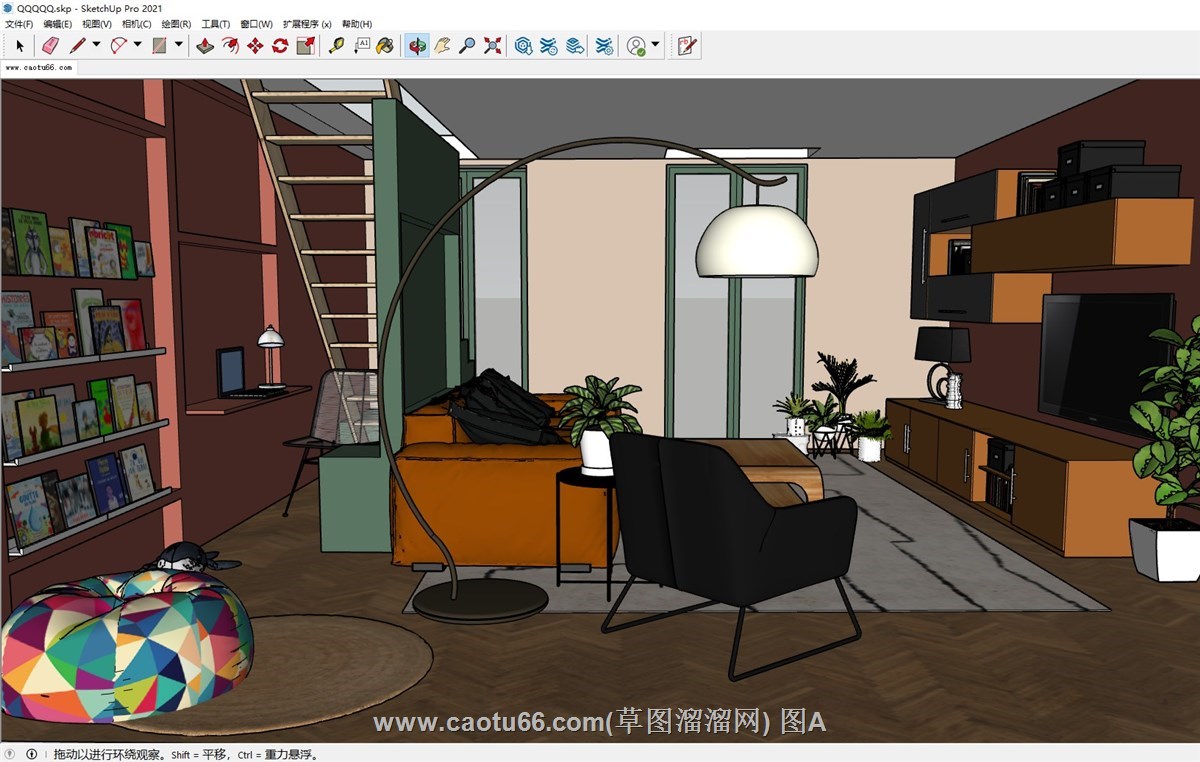The width and height of the screenshot is (1200, 762).
Task: Expand the Line tool dropdown arrow
Action: click(96, 44)
